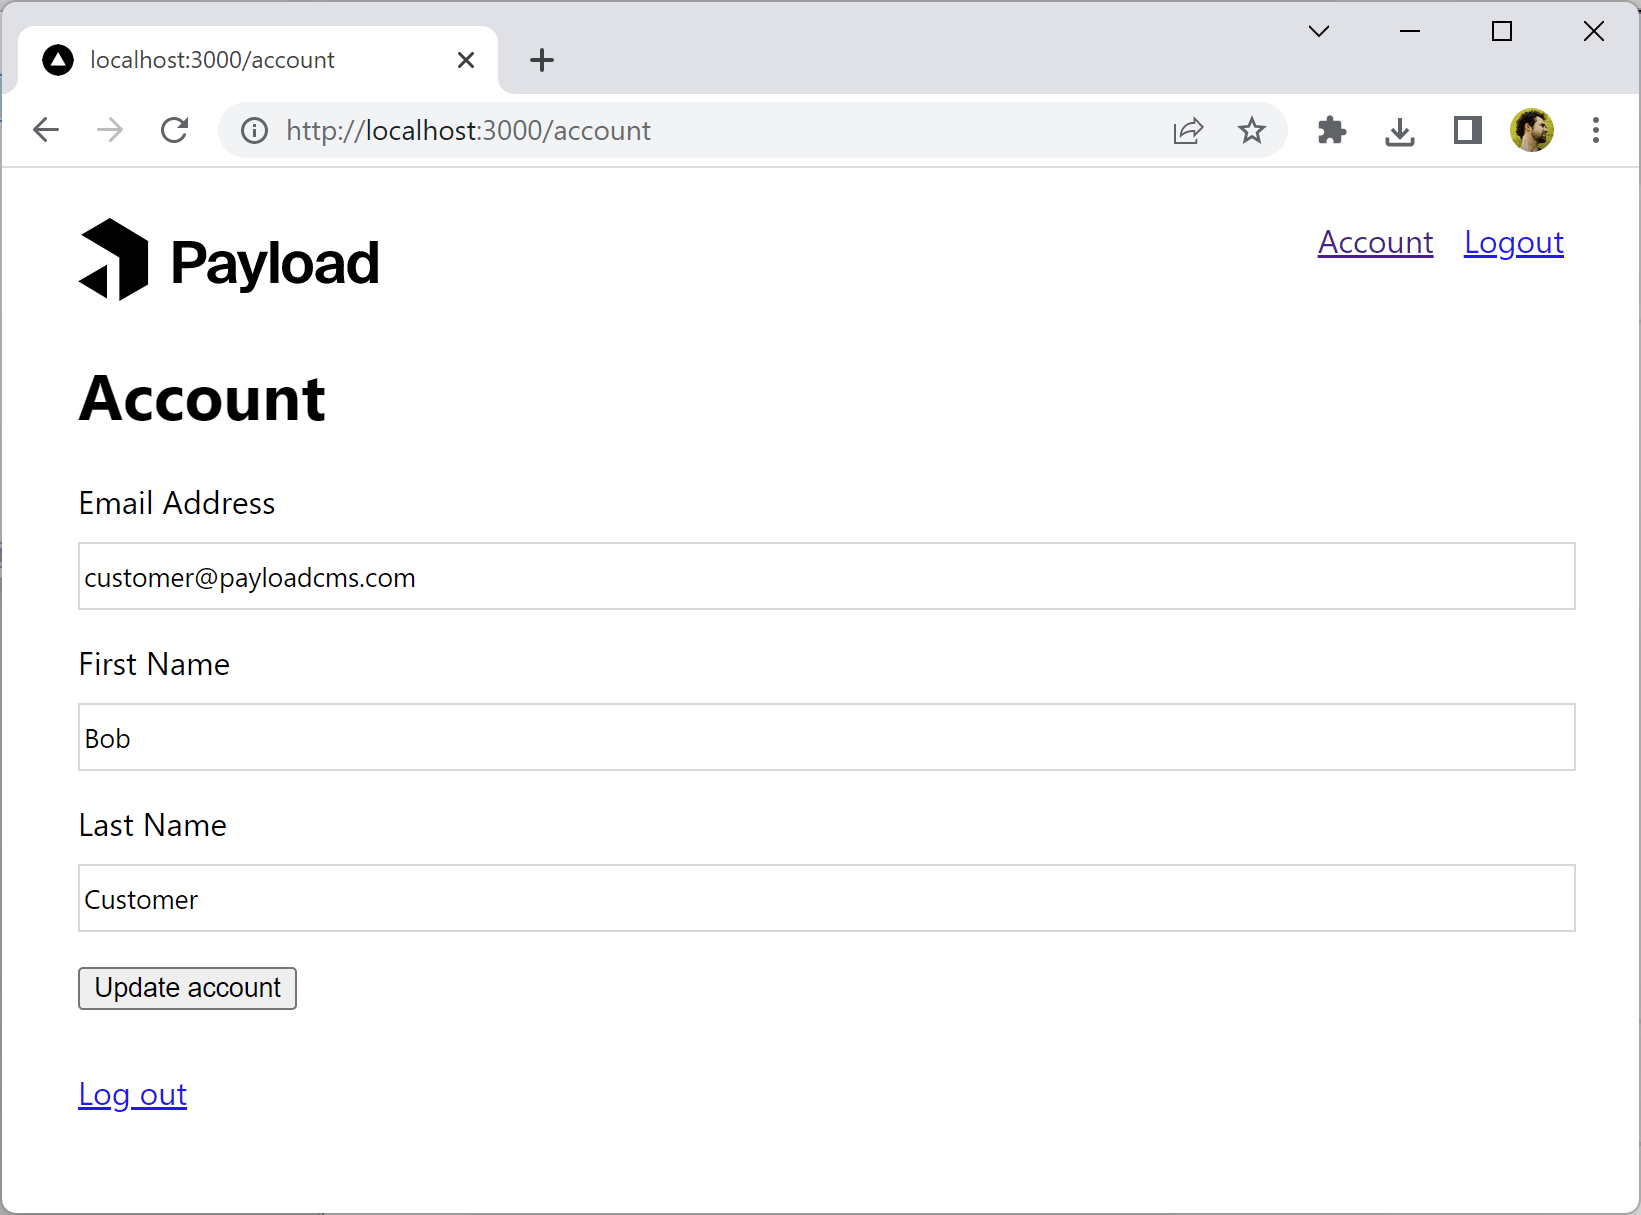
Task: Open the user profile avatar
Action: tap(1532, 130)
